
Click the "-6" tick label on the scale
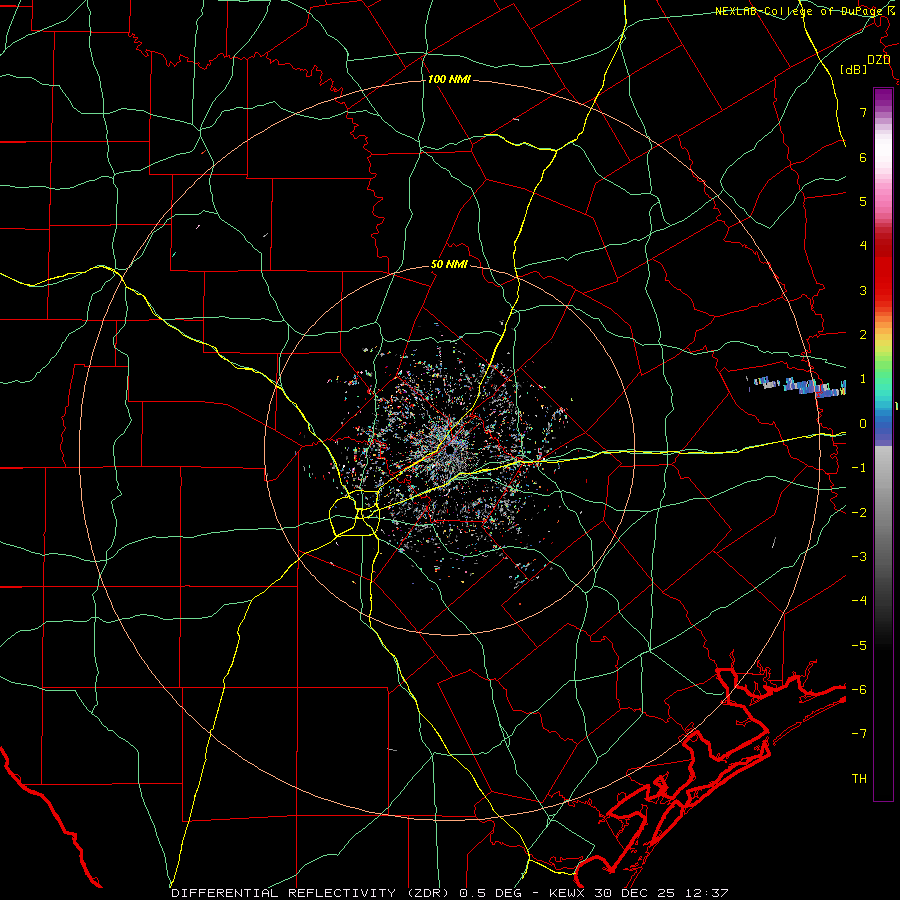(x=859, y=690)
